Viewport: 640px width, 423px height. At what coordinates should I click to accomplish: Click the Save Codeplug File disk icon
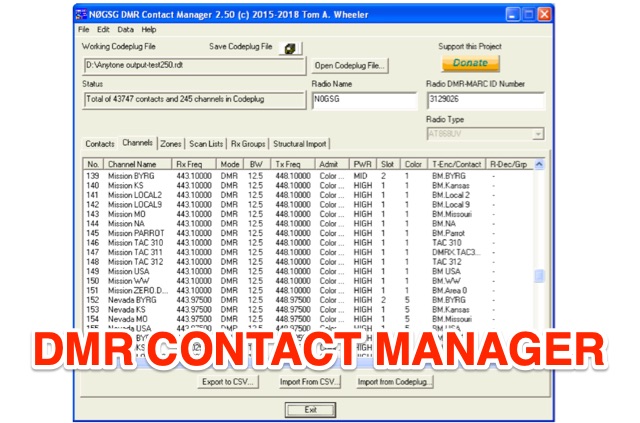tap(290, 48)
